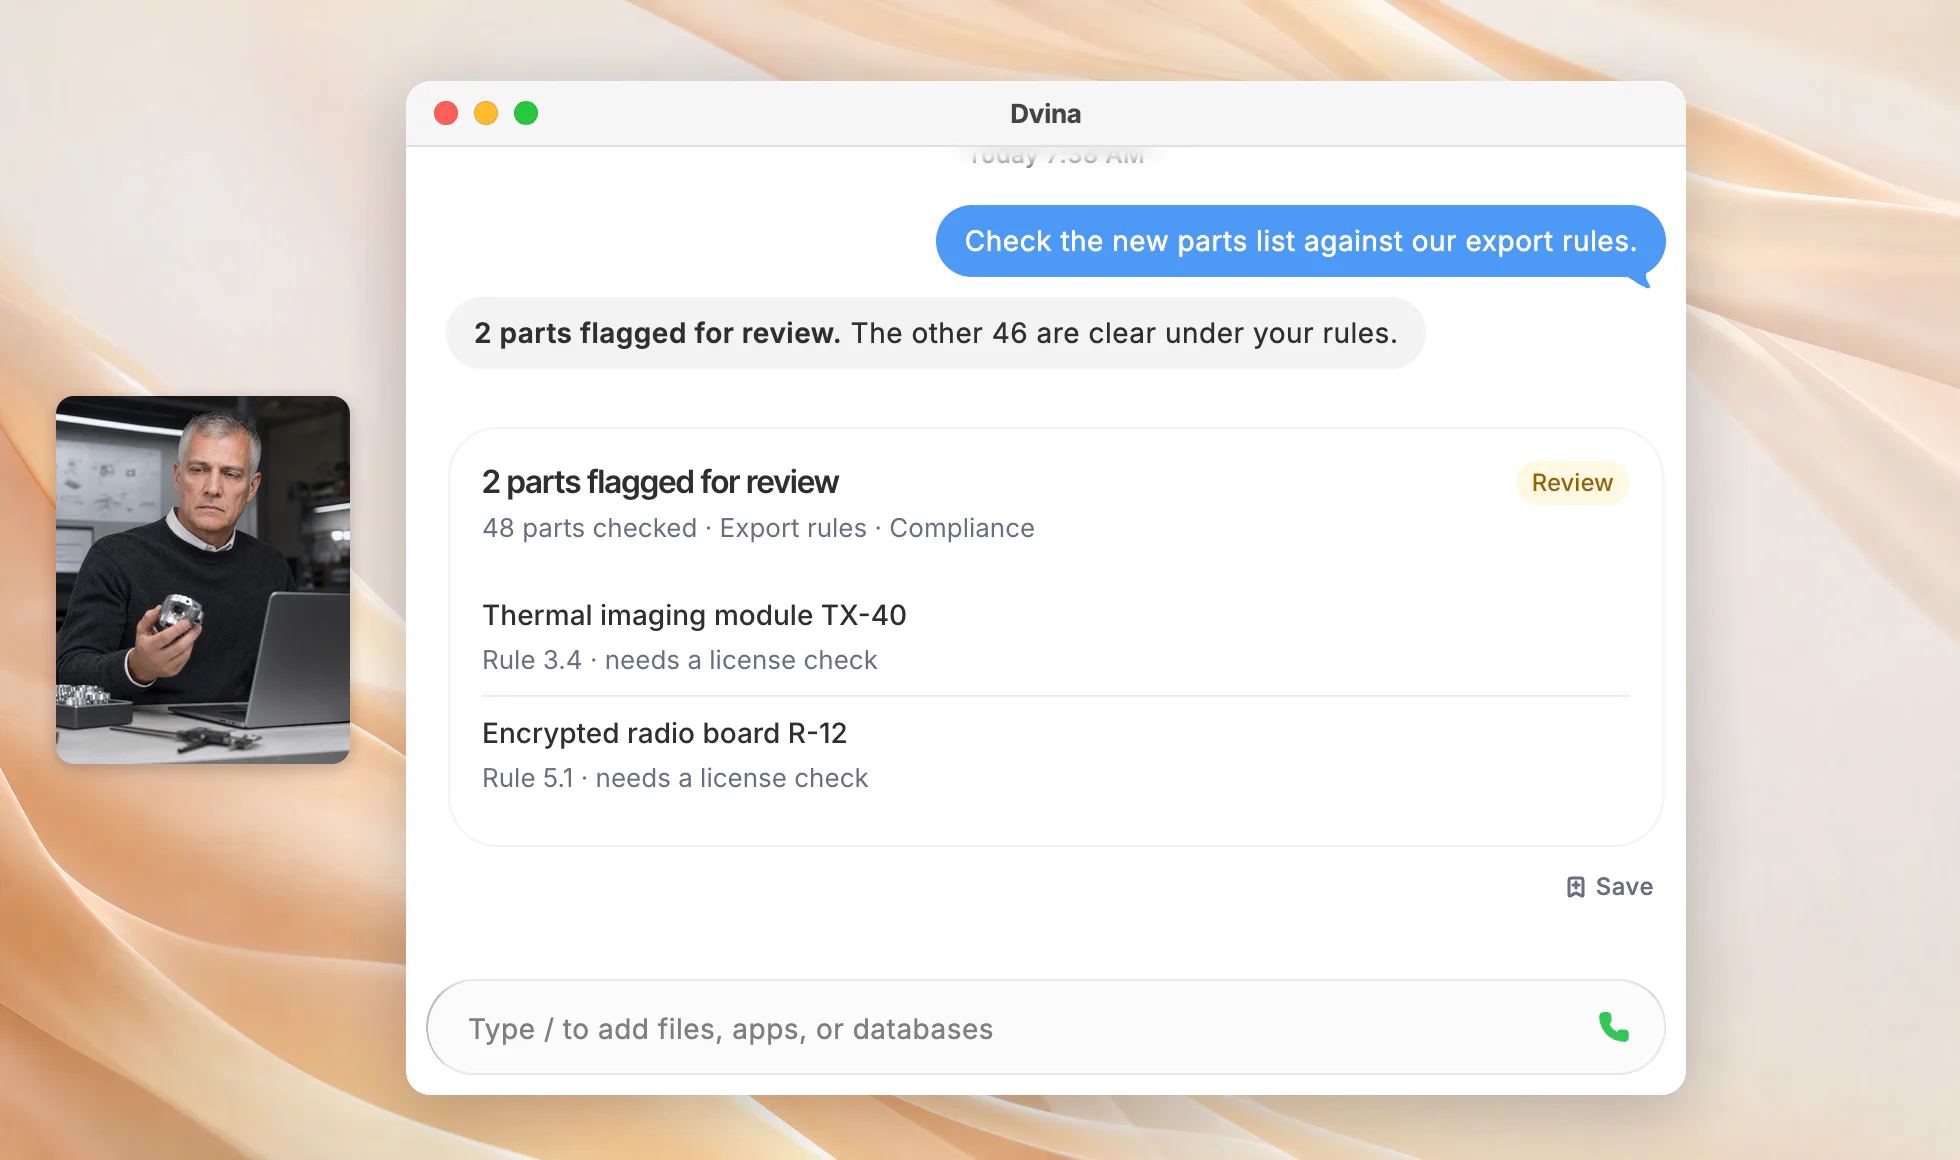
Task: Click the Review badge on the card
Action: pyautogui.click(x=1572, y=483)
